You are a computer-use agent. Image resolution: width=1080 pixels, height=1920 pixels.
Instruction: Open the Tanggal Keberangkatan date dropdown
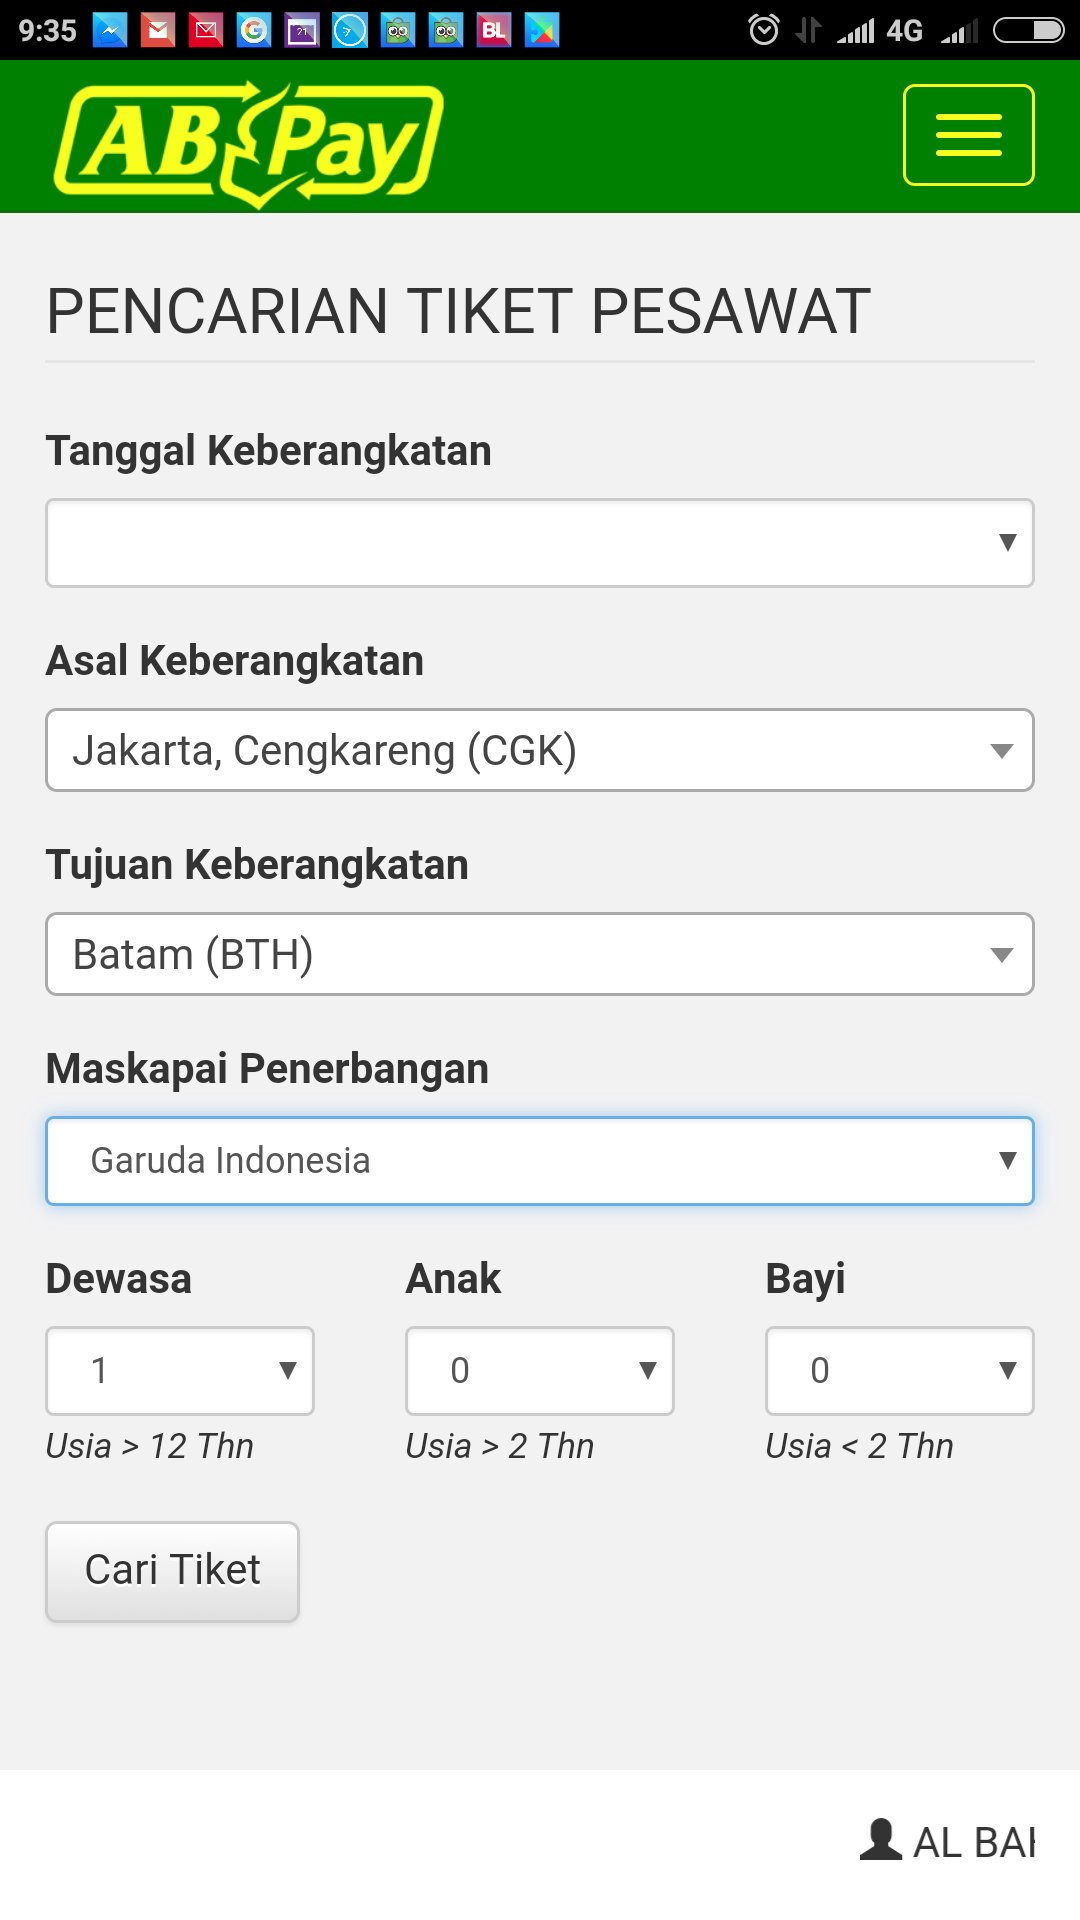540,543
